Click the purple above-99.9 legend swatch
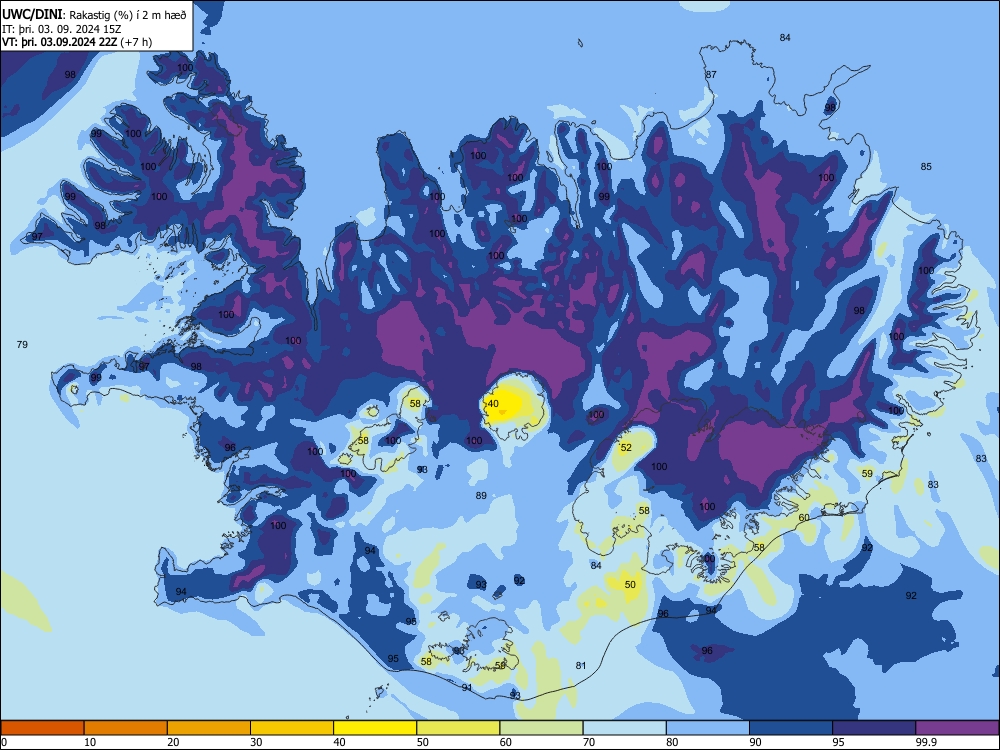The image size is (1000, 750). pyautogui.click(x=957, y=728)
